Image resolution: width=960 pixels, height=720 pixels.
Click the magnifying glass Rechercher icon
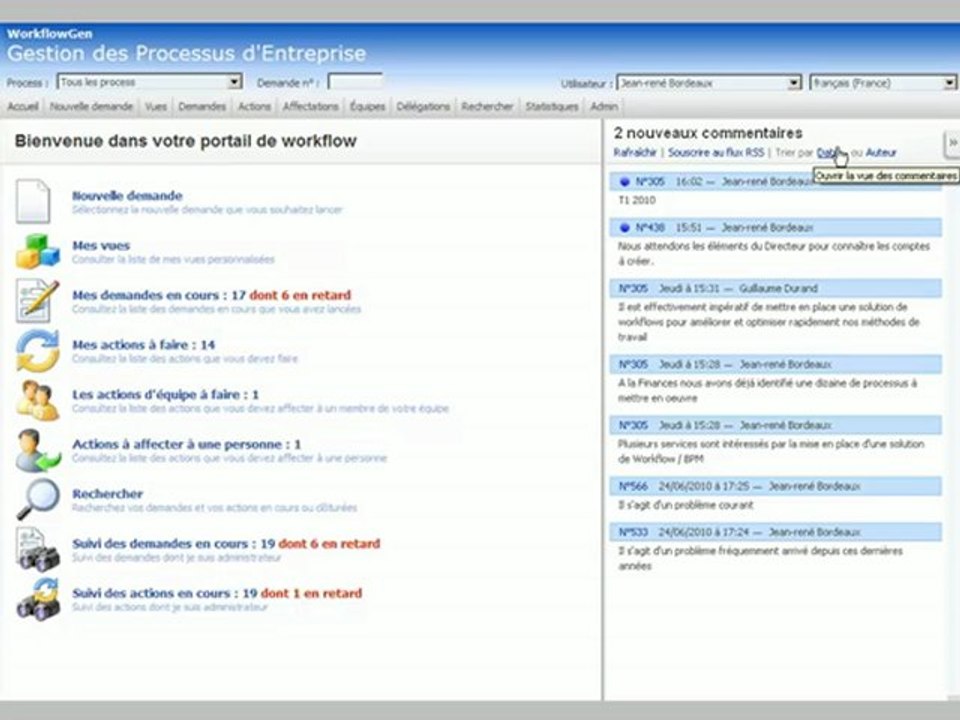(37, 500)
